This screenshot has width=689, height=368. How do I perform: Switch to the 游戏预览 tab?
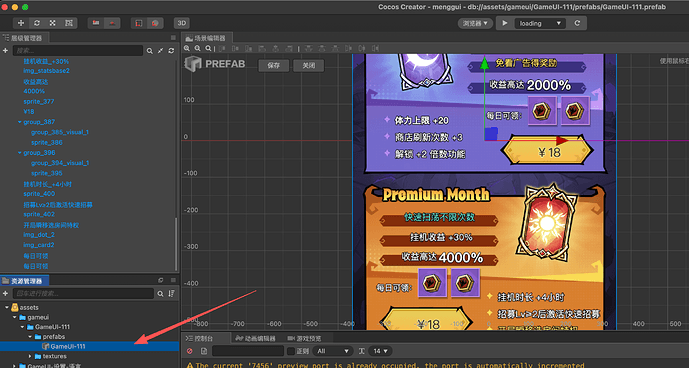point(304,339)
